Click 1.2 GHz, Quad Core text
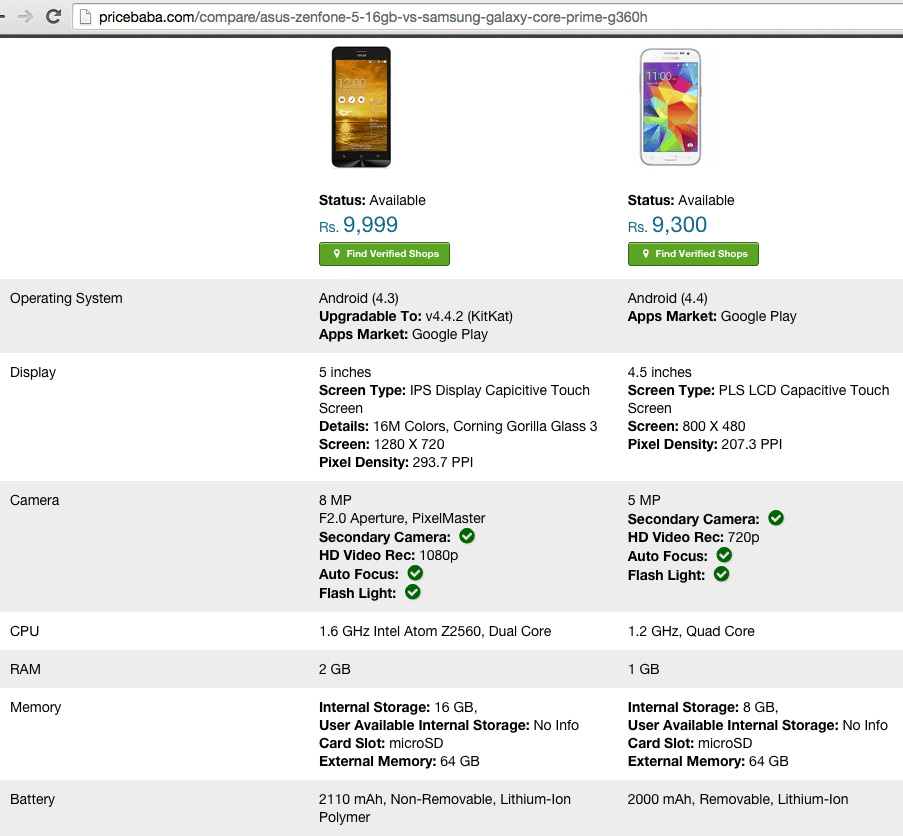The image size is (903, 836). [x=691, y=631]
